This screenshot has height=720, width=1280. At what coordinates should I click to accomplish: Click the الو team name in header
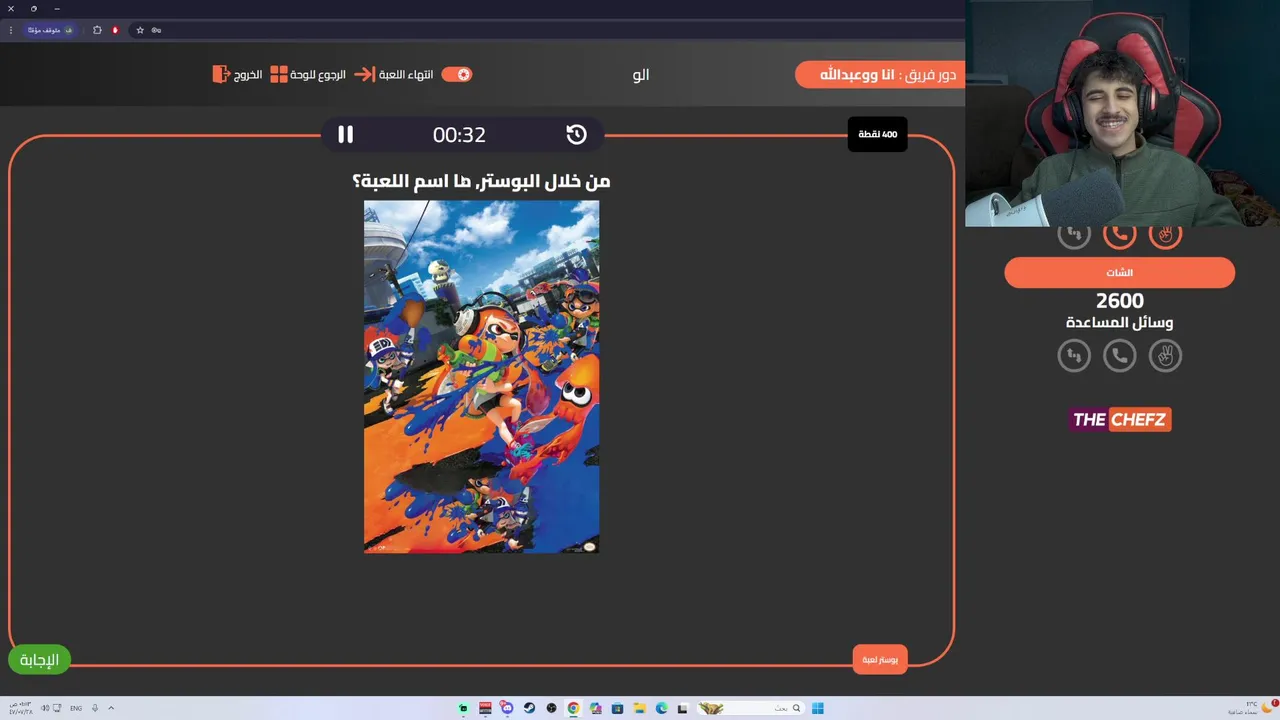pos(641,74)
